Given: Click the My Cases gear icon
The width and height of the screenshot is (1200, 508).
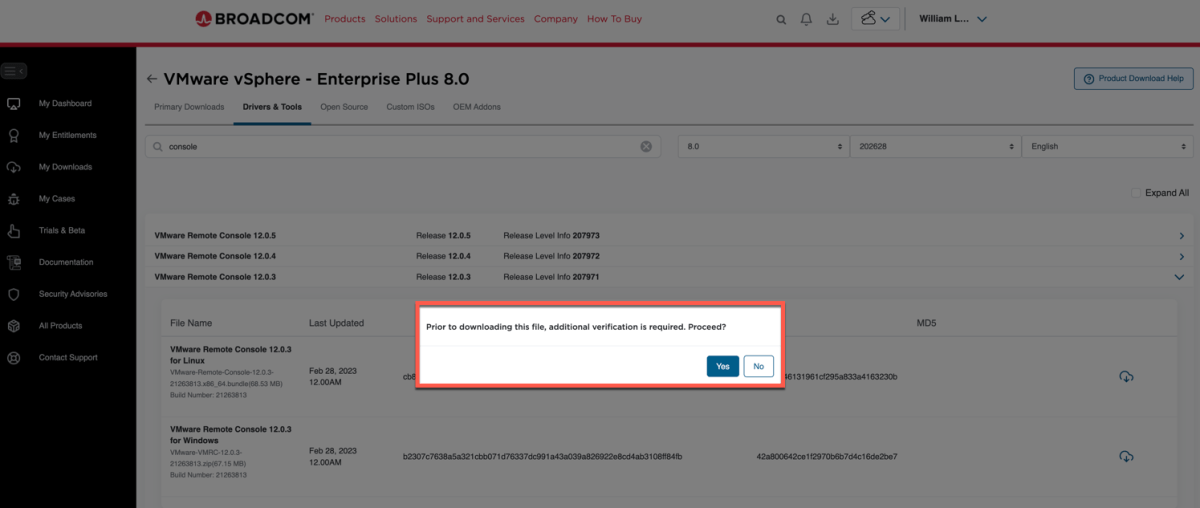Looking at the screenshot, I should (14, 199).
